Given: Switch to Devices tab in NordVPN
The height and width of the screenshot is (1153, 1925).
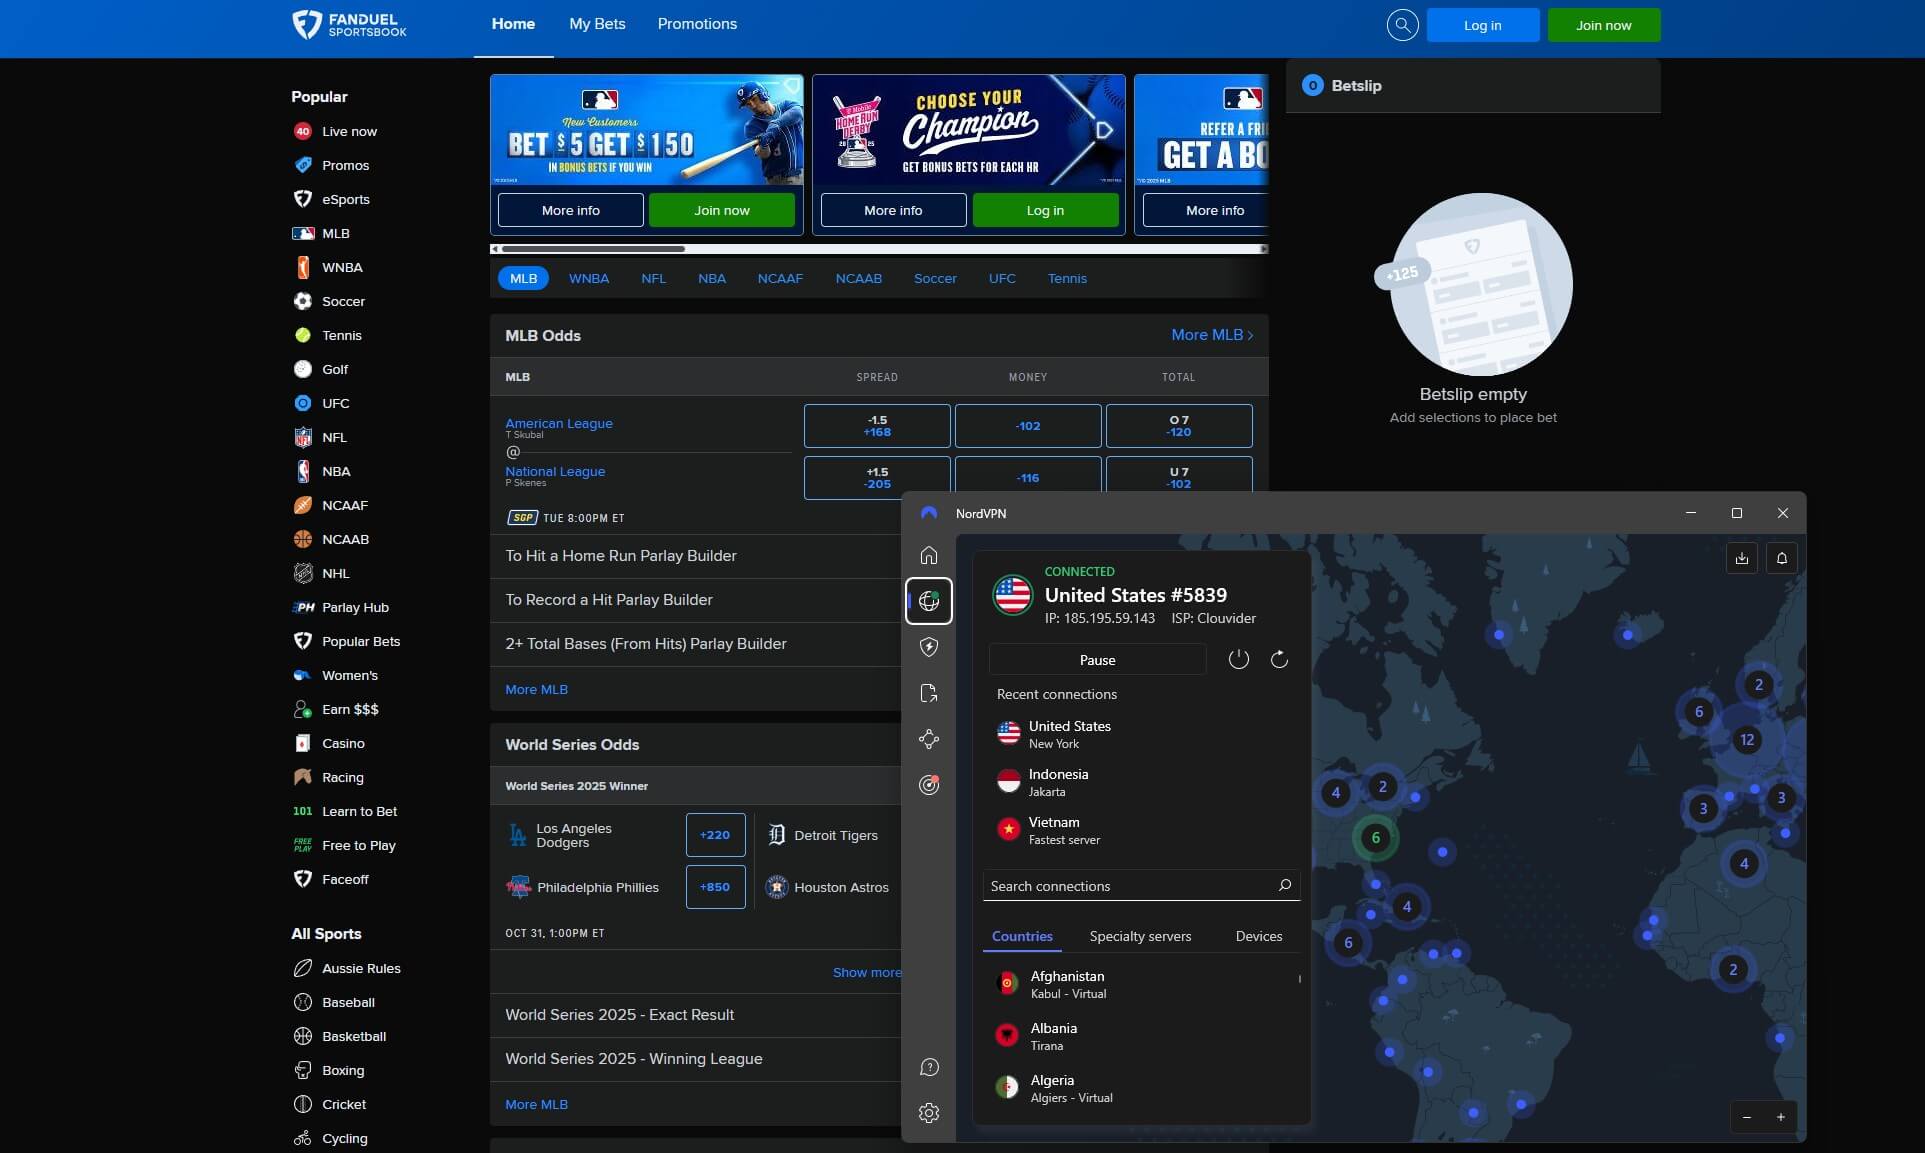Looking at the screenshot, I should pyautogui.click(x=1258, y=936).
